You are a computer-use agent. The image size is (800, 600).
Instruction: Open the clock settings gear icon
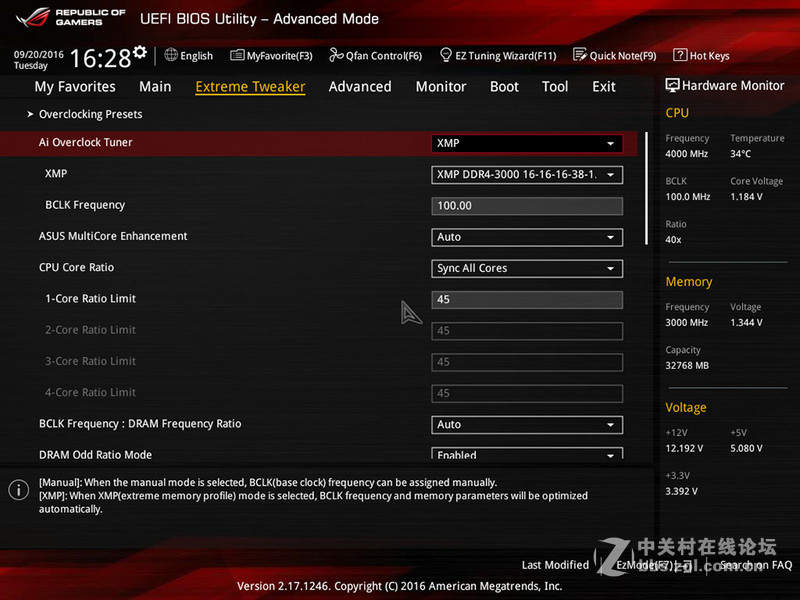click(140, 52)
